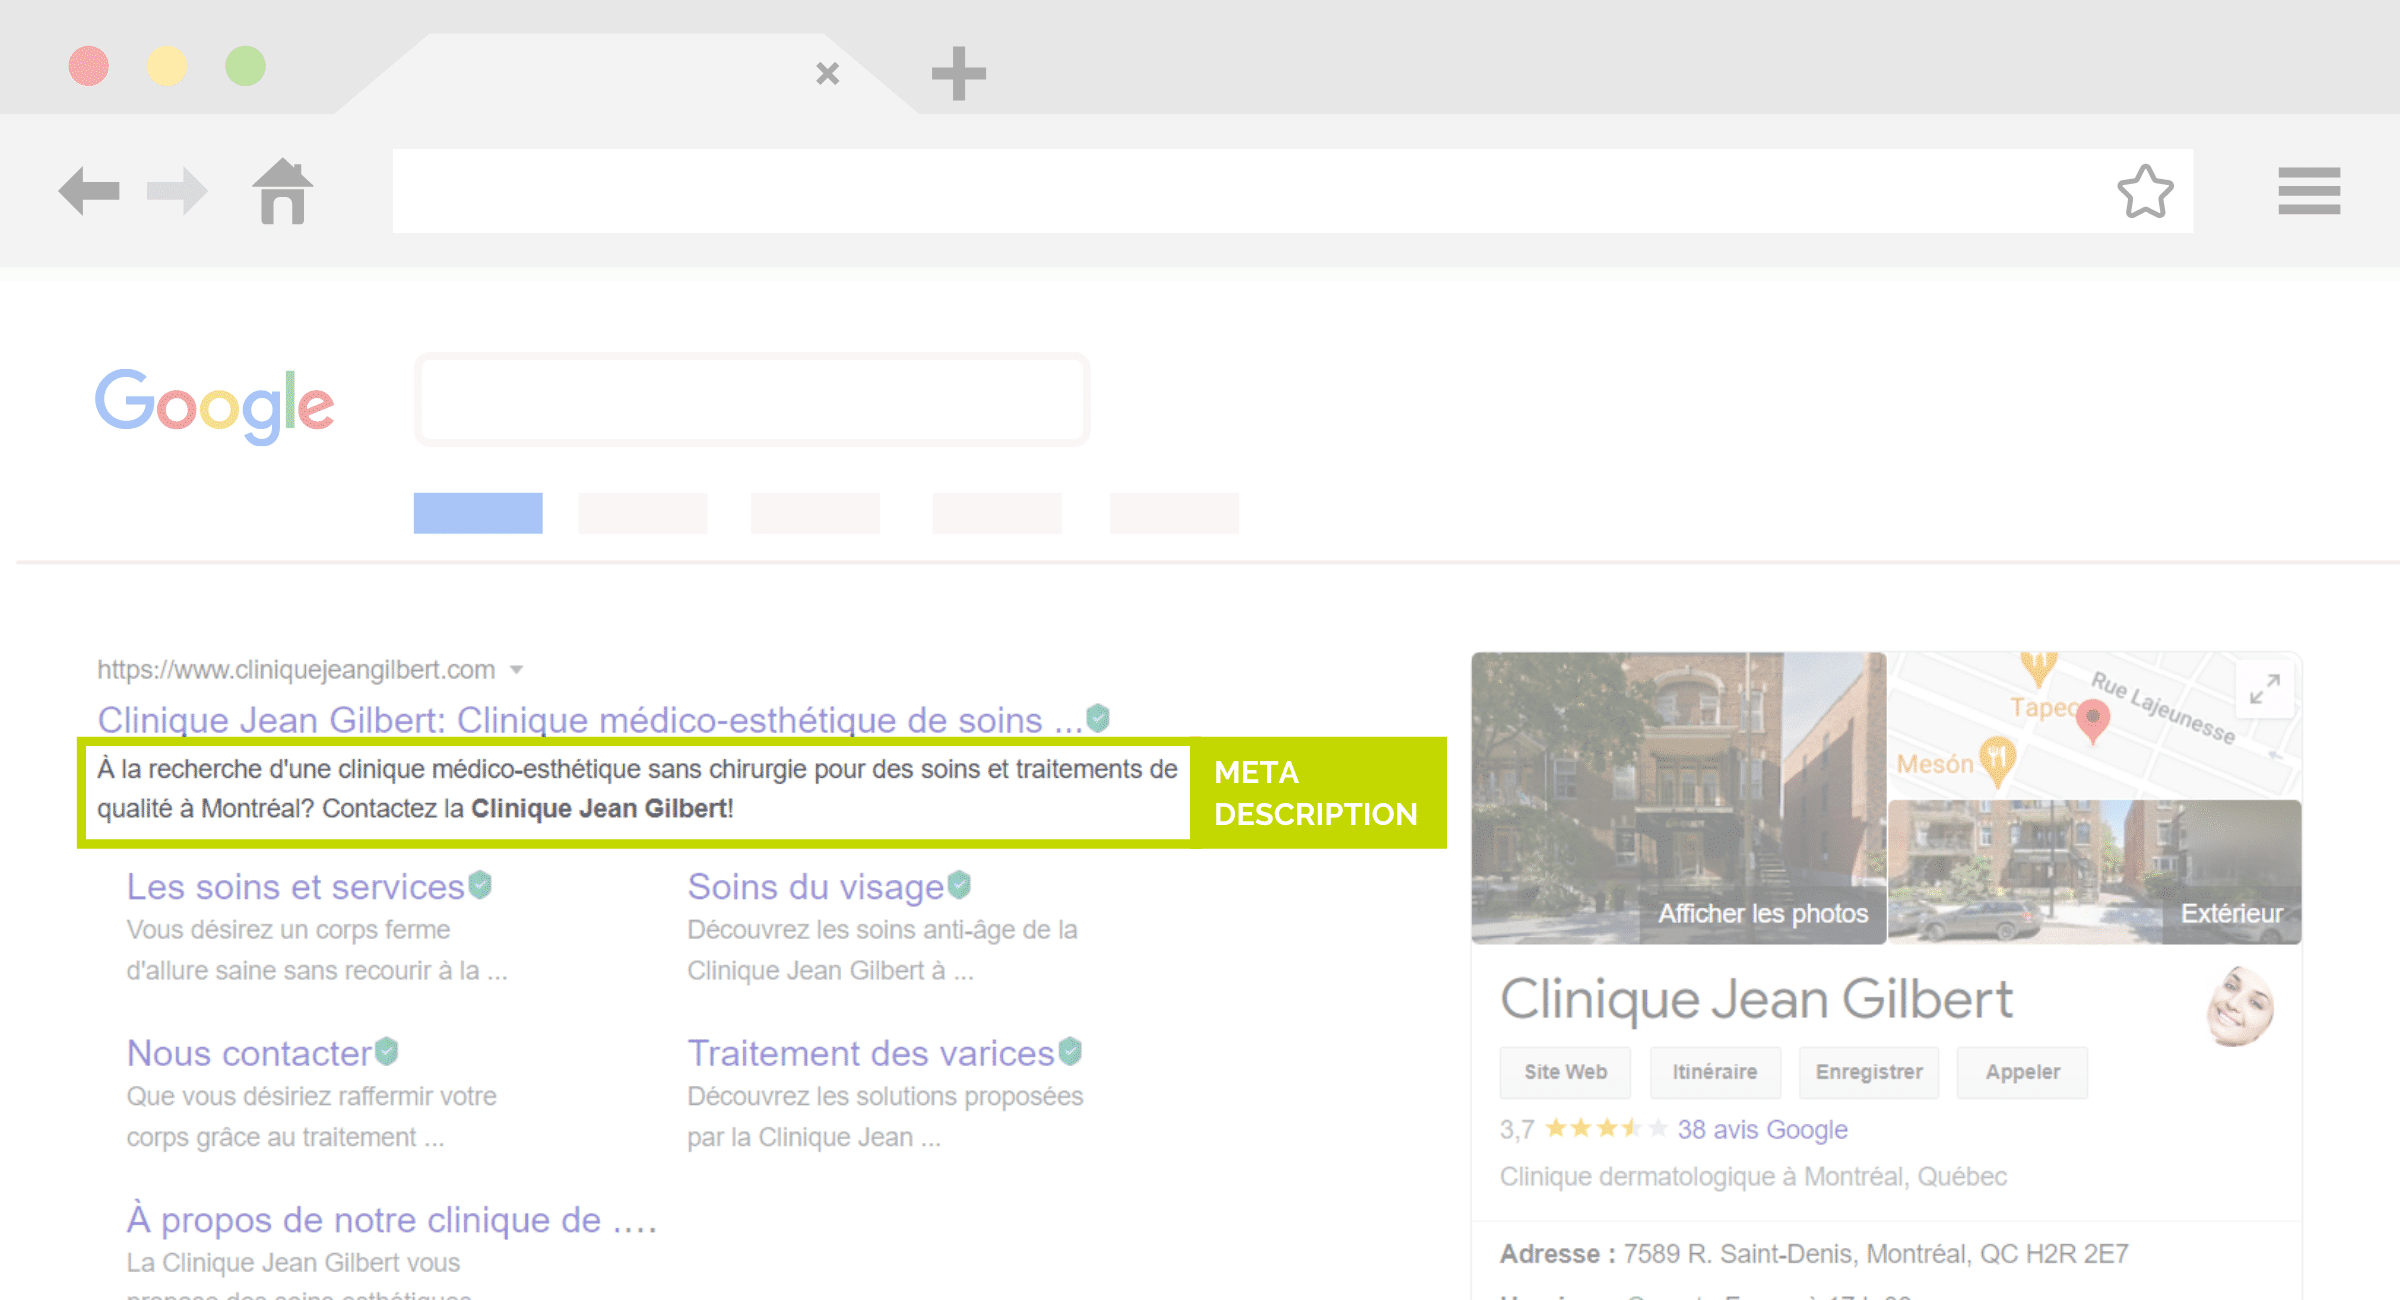This screenshot has width=2400, height=1300.
Task: Click the browser forward arrow
Action: [176, 190]
